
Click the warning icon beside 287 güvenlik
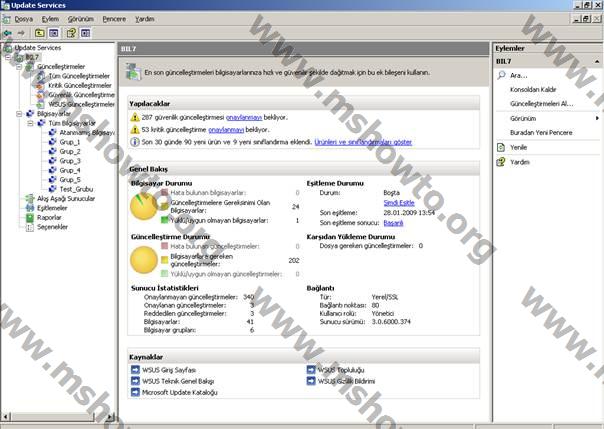[x=134, y=117]
